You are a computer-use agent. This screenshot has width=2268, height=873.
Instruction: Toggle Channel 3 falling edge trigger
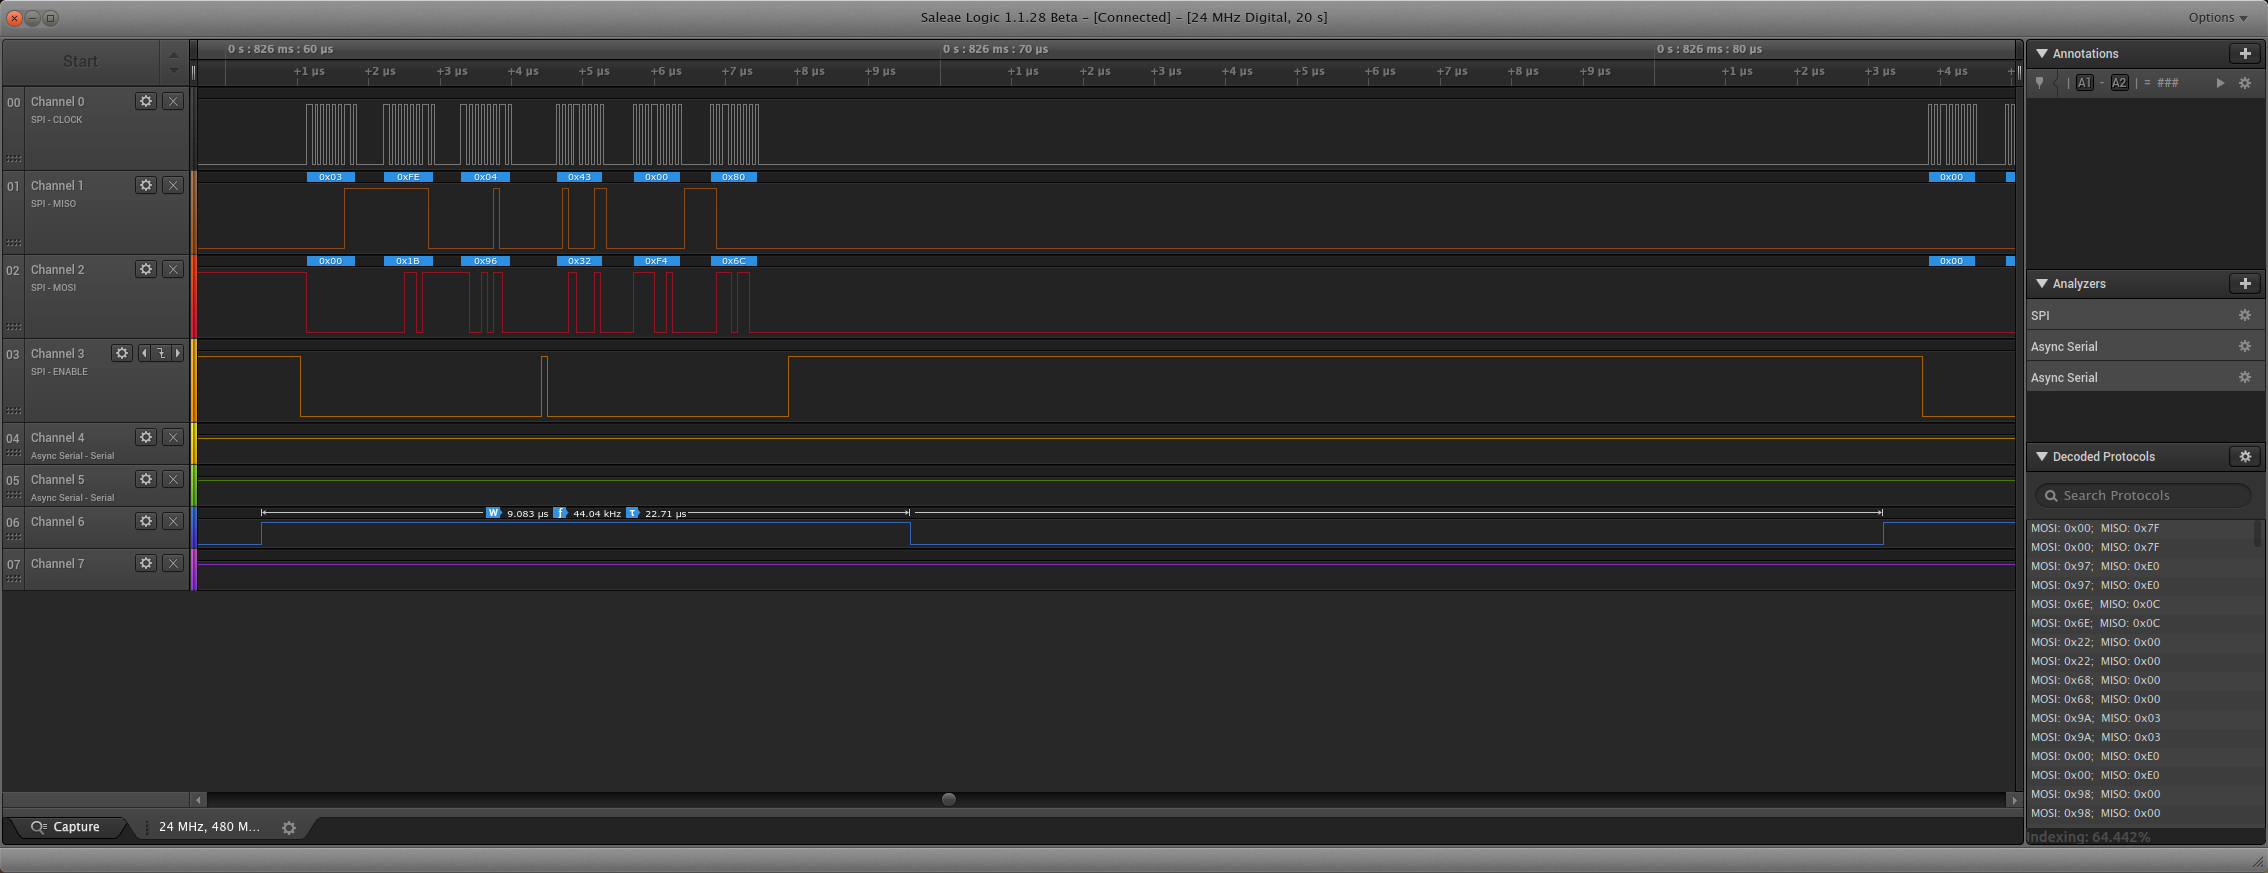point(161,353)
